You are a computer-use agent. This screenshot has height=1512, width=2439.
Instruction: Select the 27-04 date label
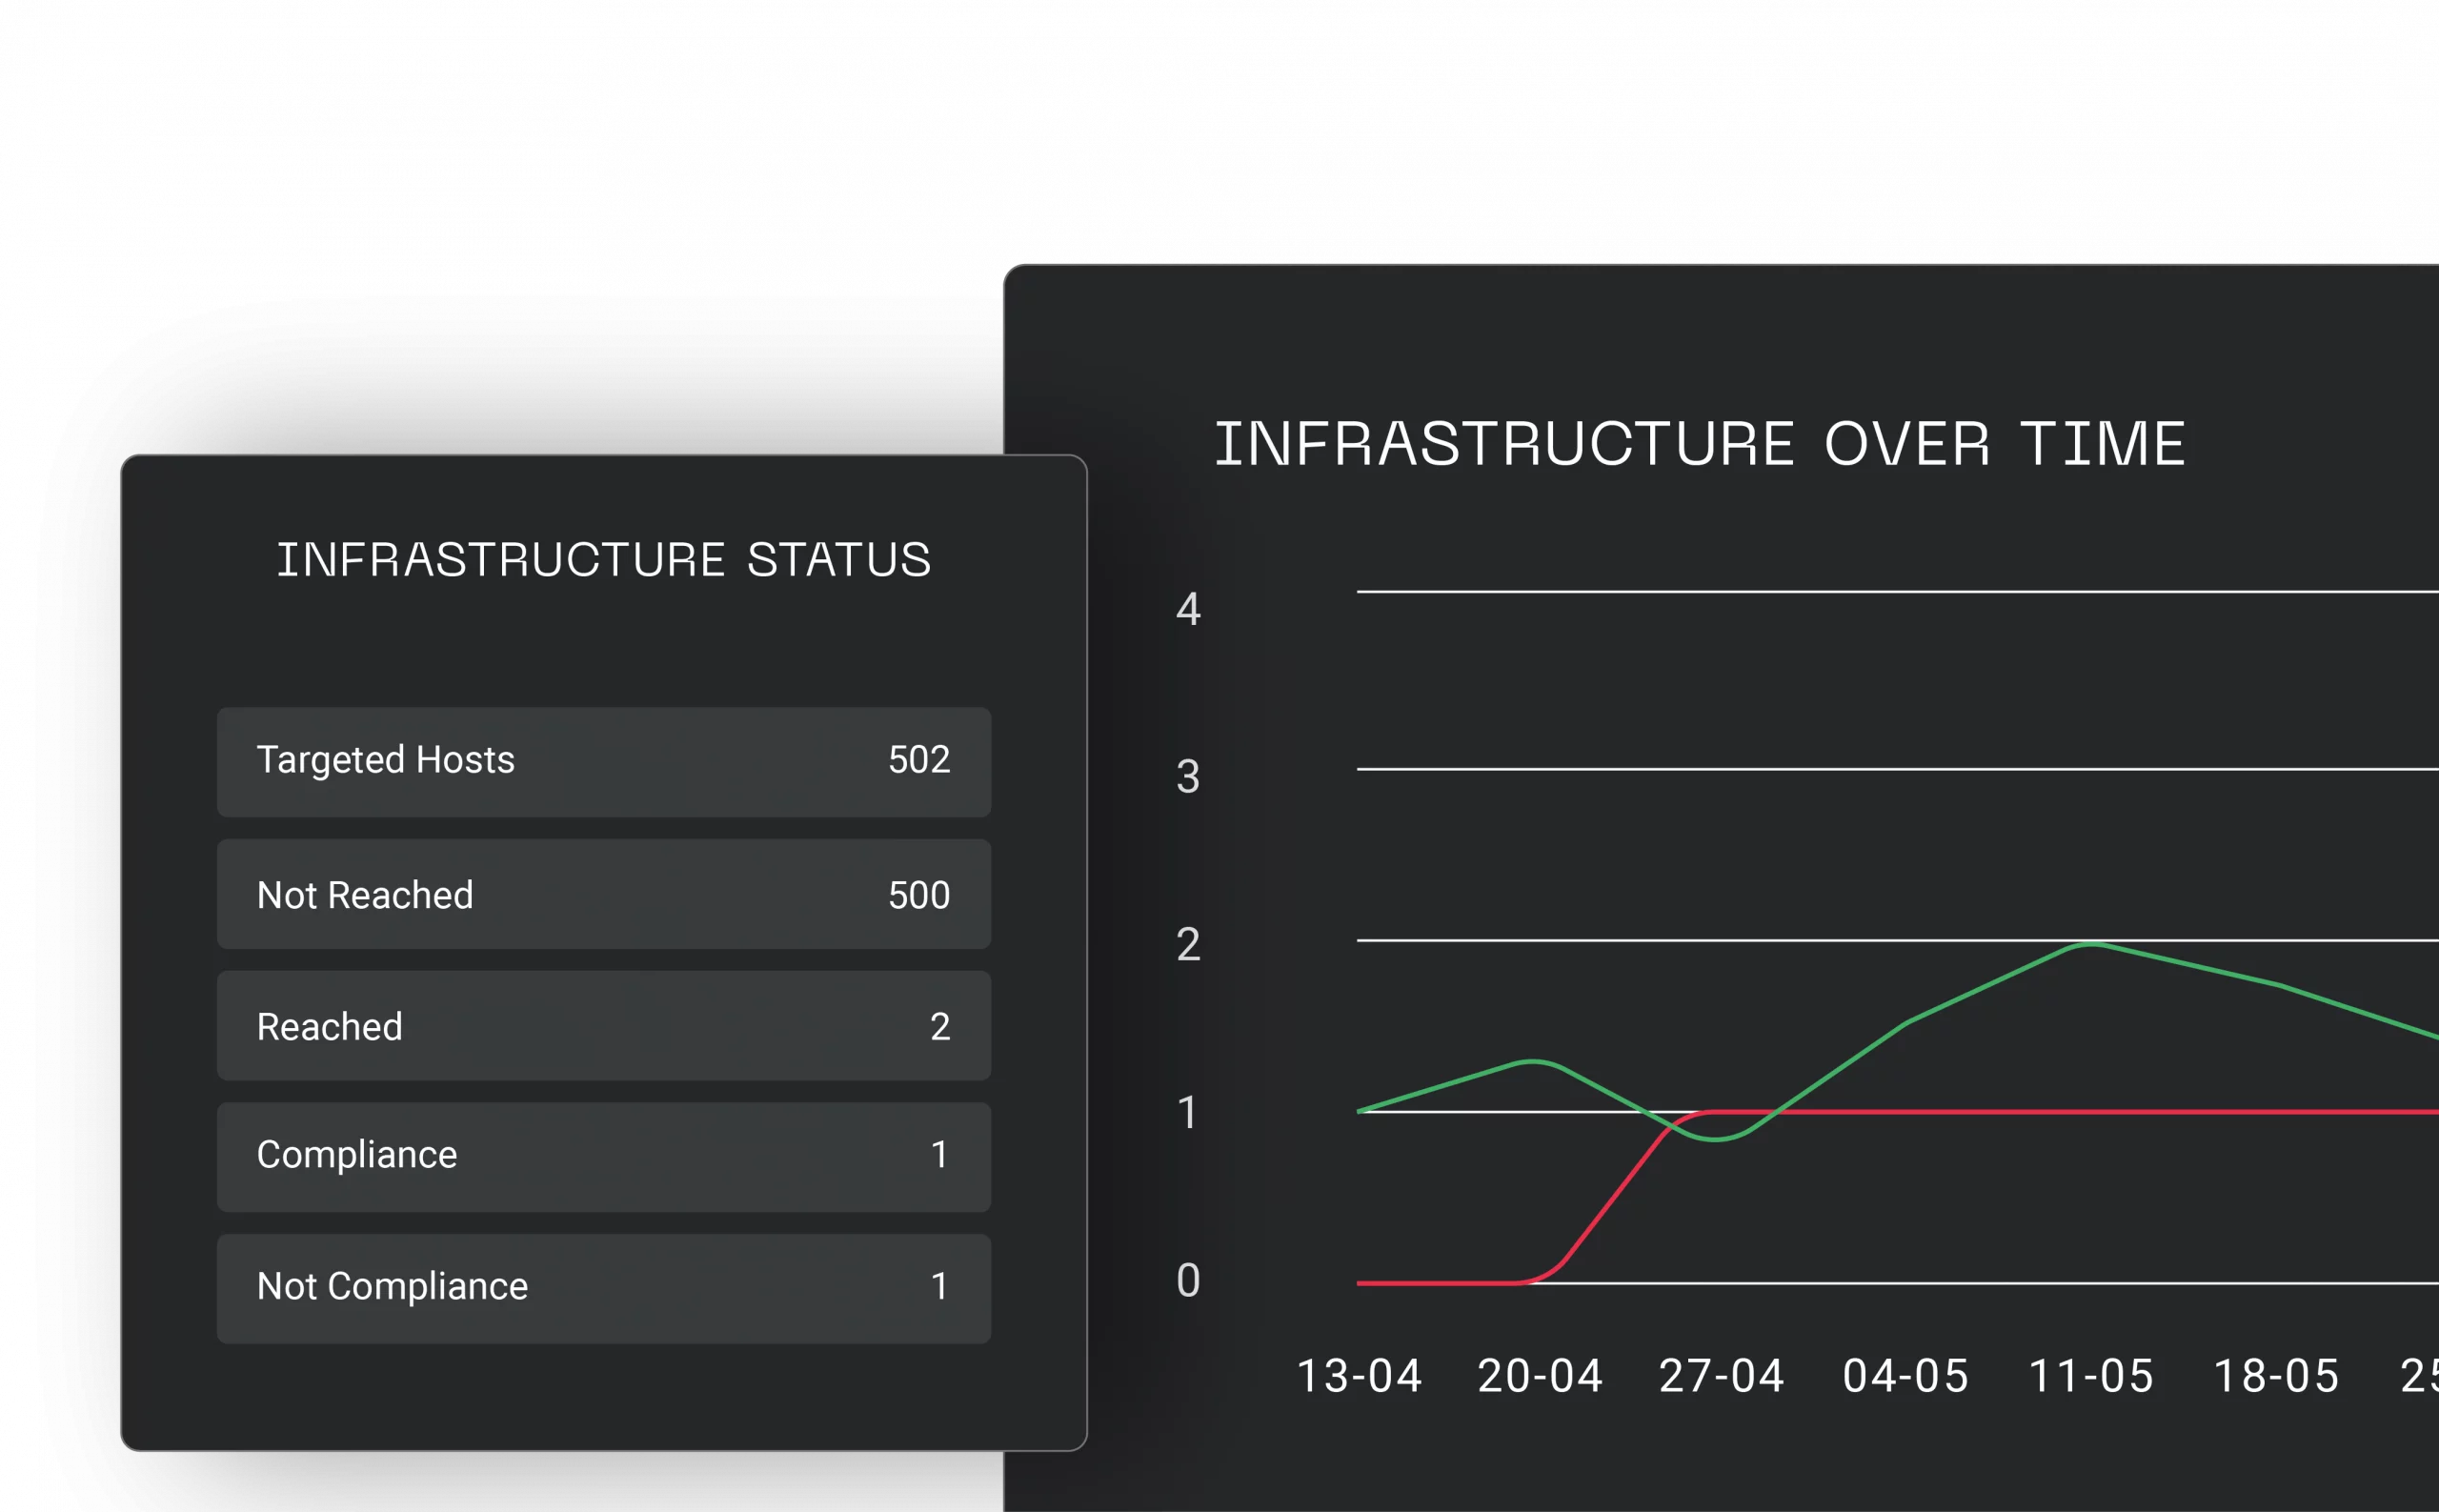[1721, 1376]
